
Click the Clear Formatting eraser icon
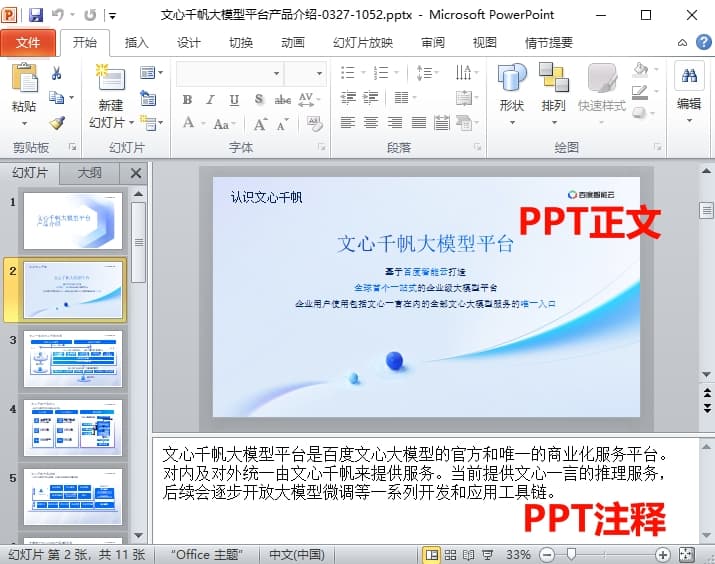pyautogui.click(x=315, y=124)
